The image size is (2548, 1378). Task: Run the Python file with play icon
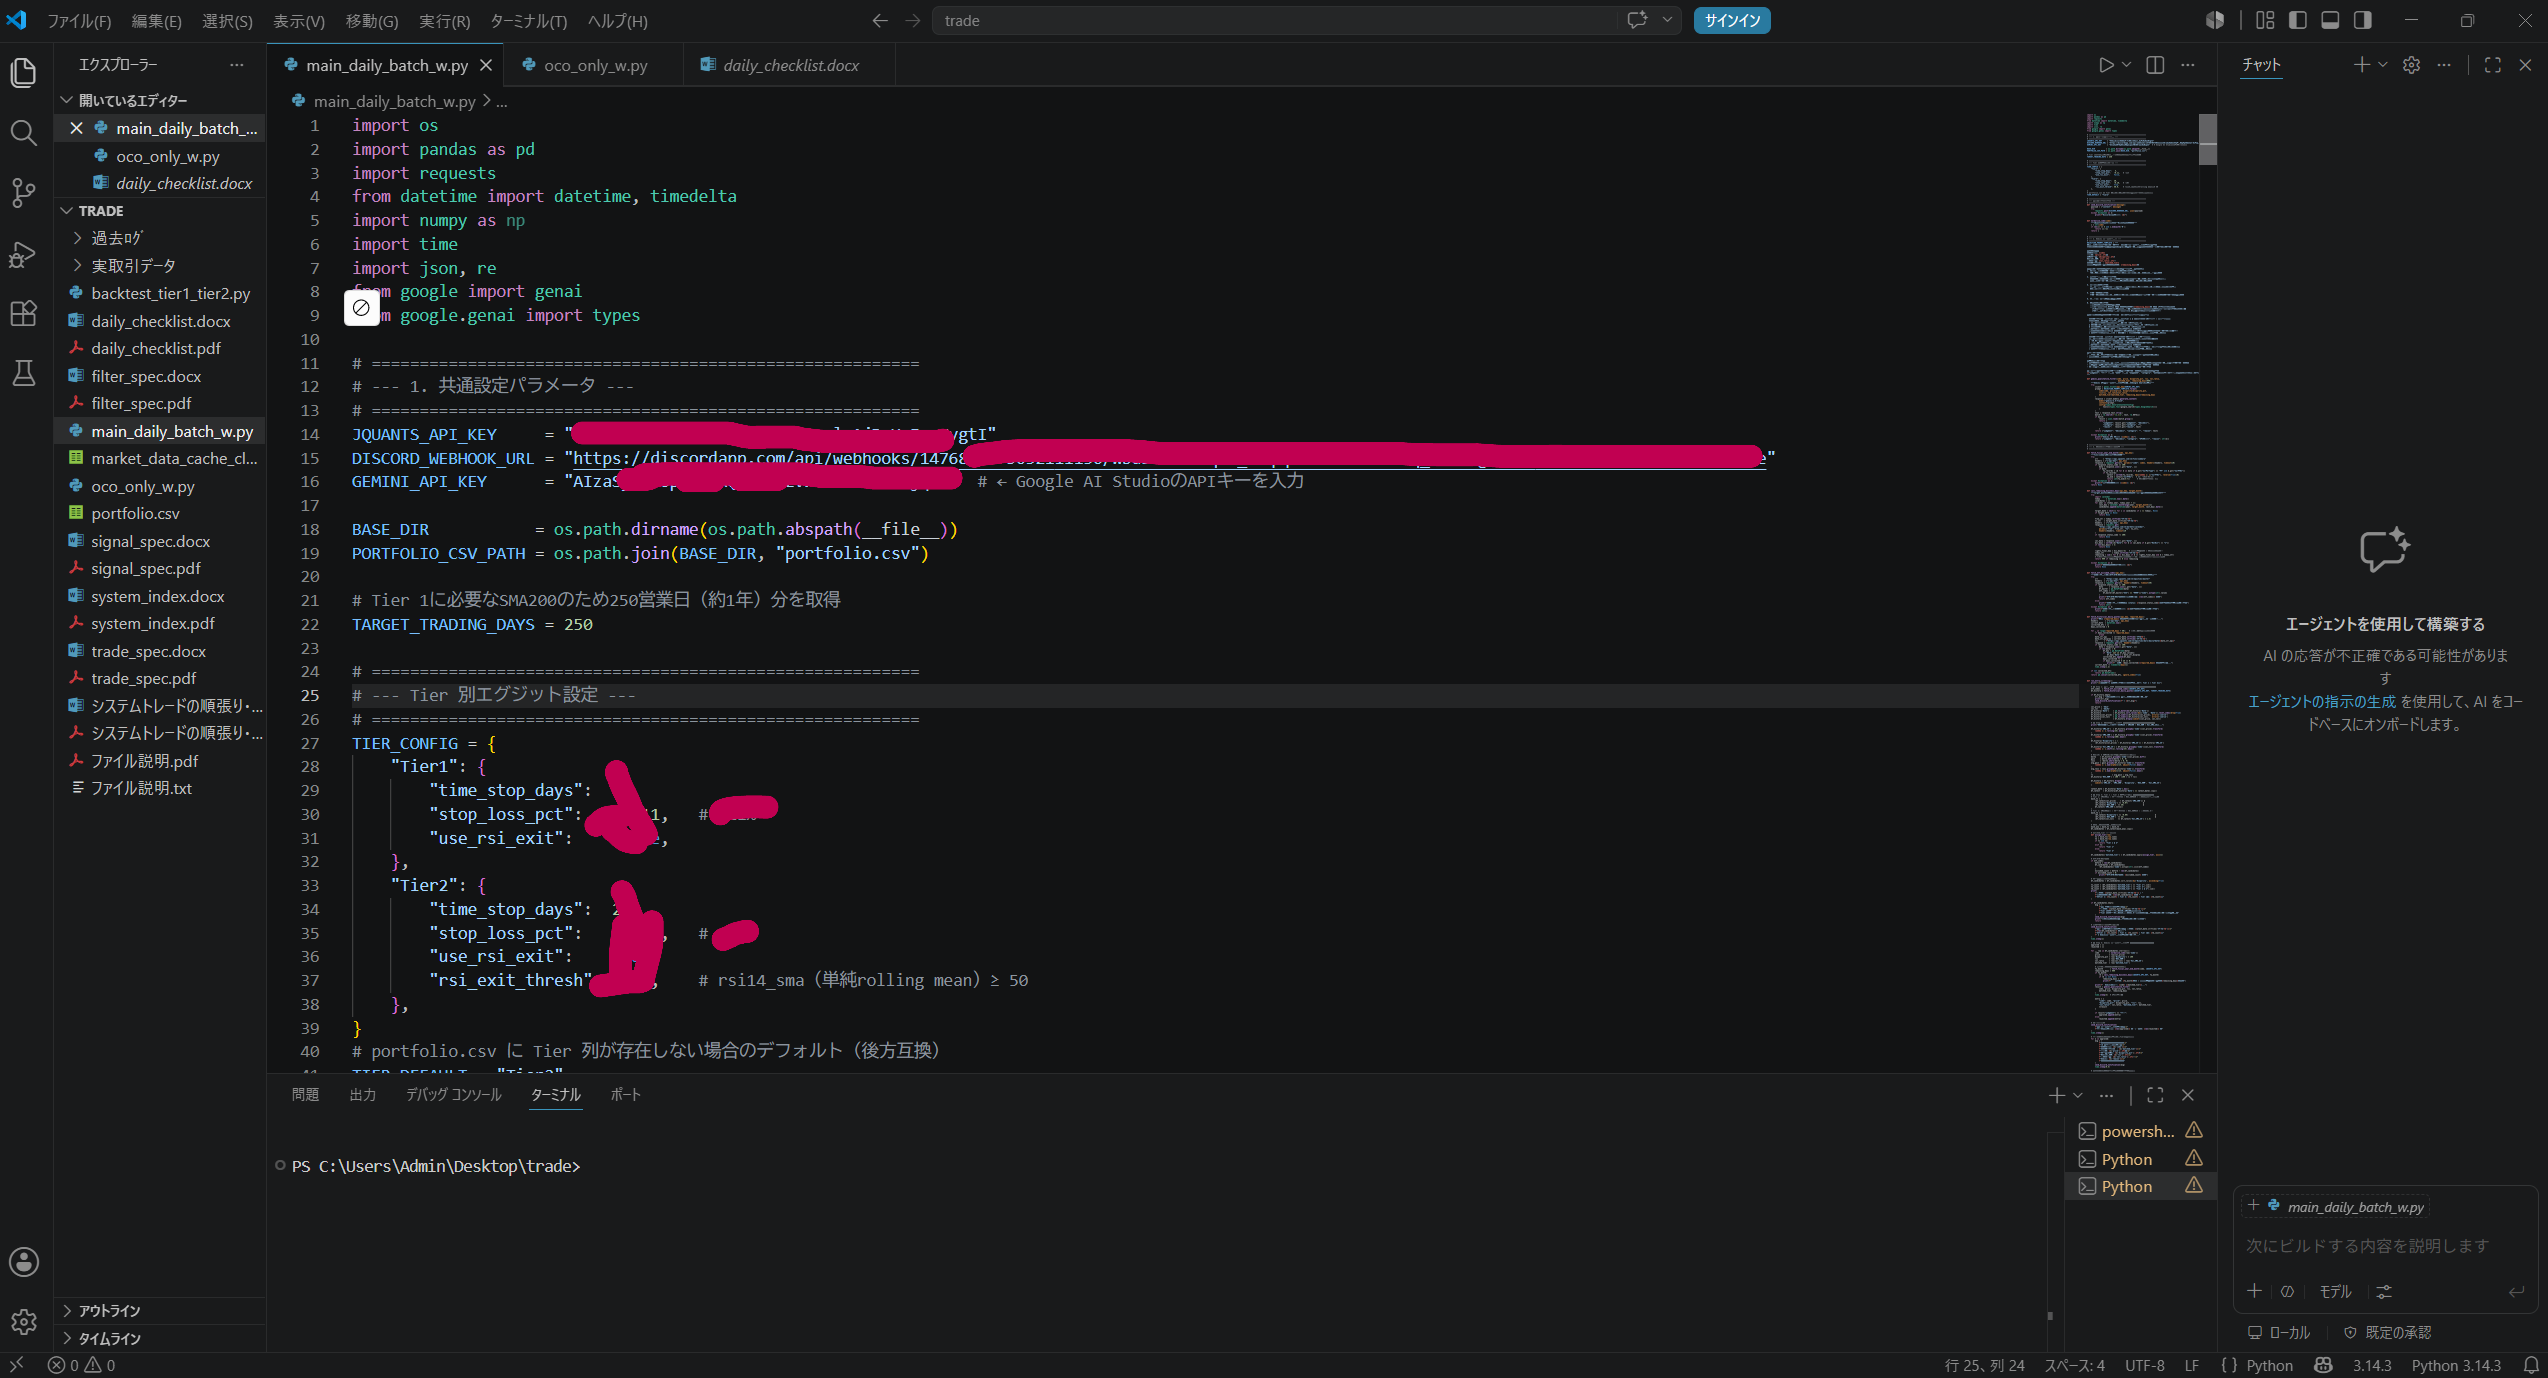click(2106, 65)
